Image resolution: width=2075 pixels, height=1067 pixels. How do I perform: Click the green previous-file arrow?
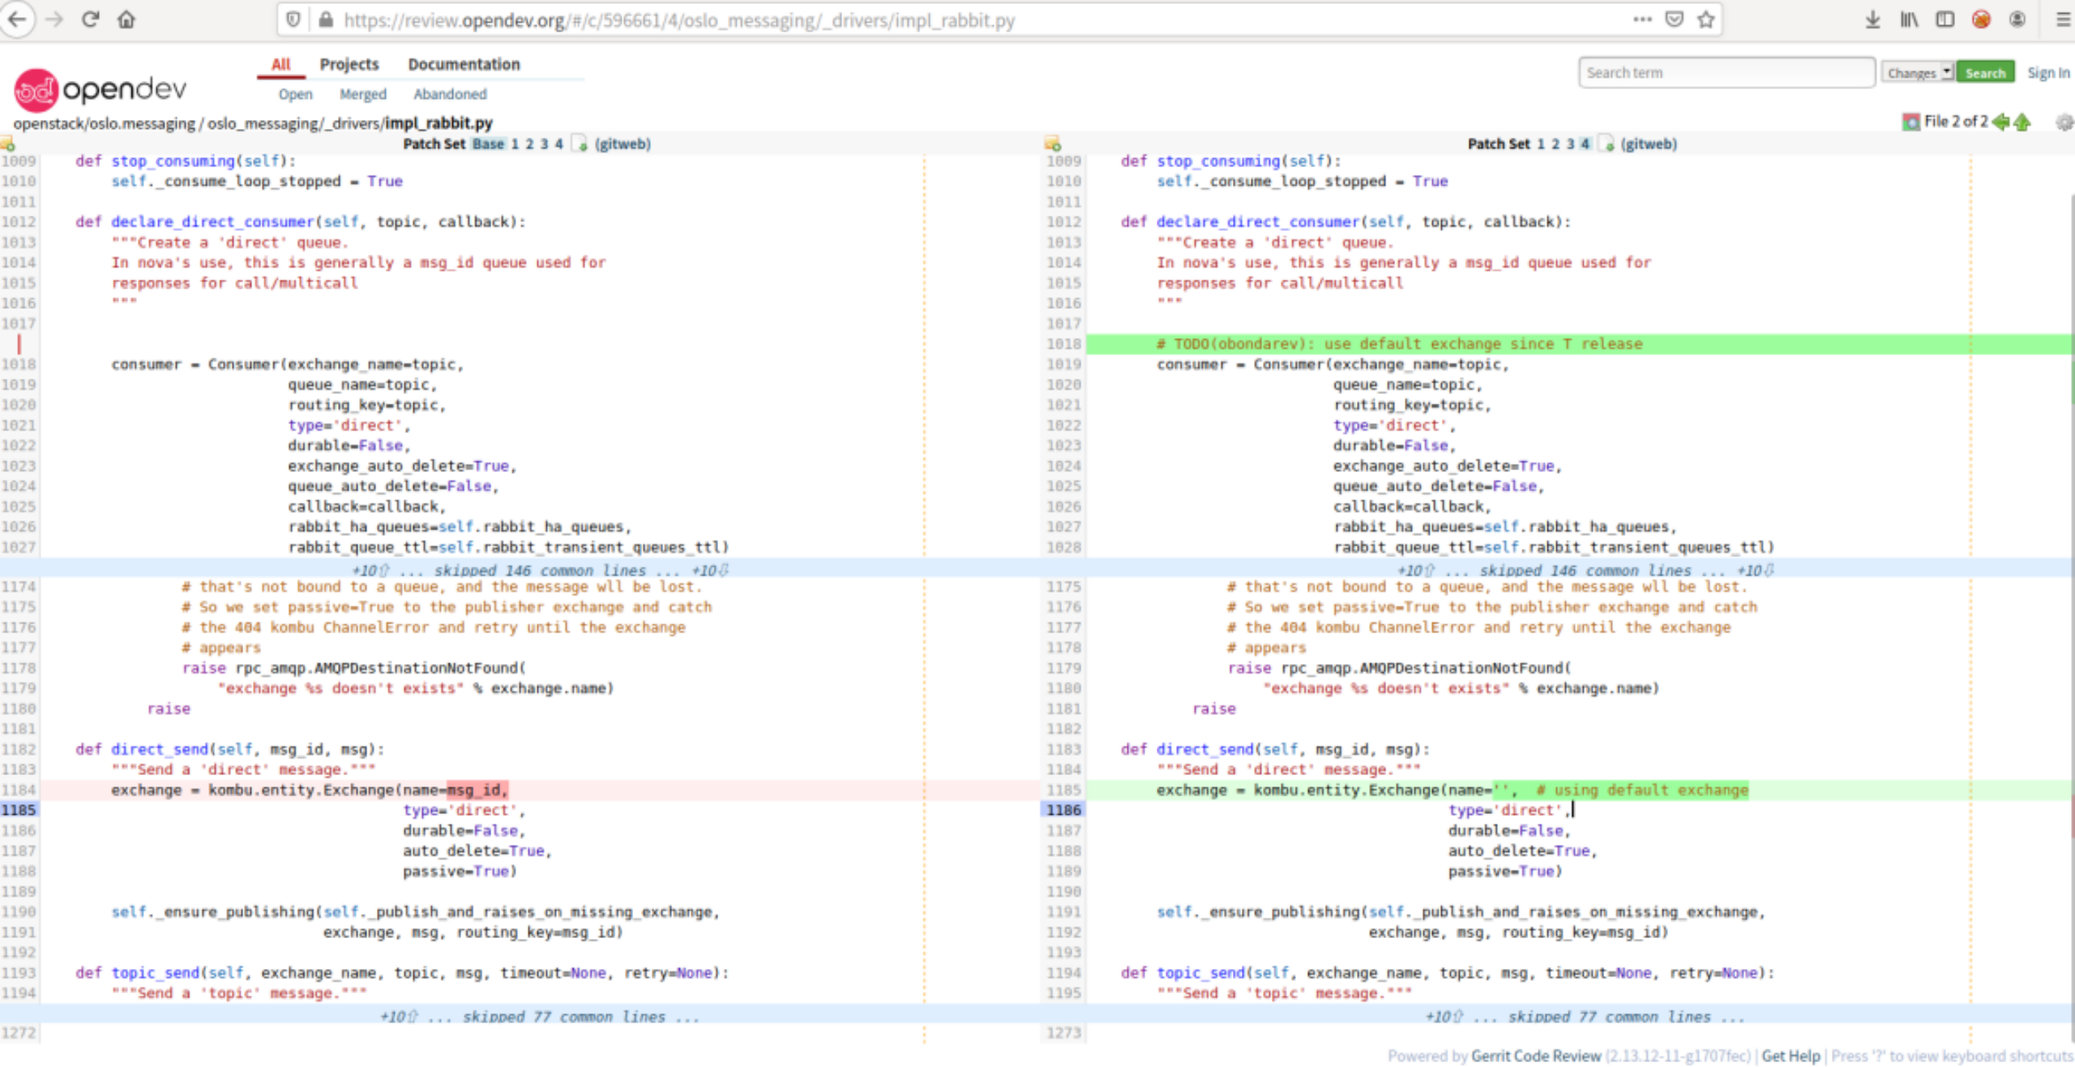pos(2001,122)
